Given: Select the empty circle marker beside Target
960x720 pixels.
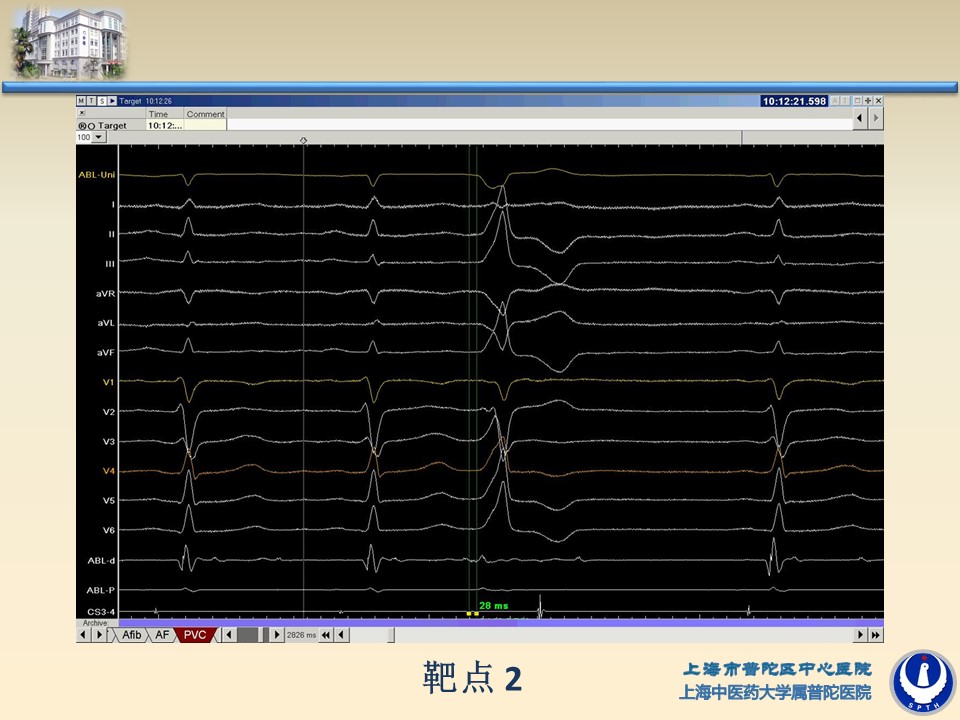Looking at the screenshot, I should [x=91, y=126].
